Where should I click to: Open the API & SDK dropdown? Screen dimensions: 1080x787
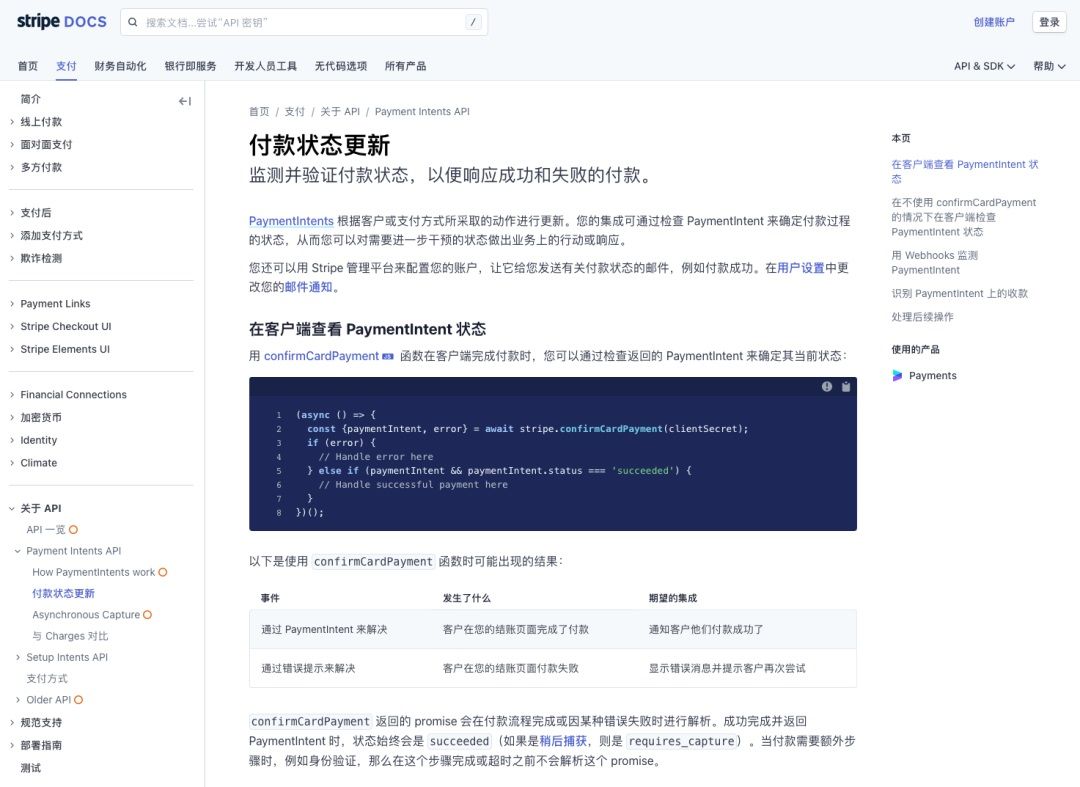coord(984,66)
